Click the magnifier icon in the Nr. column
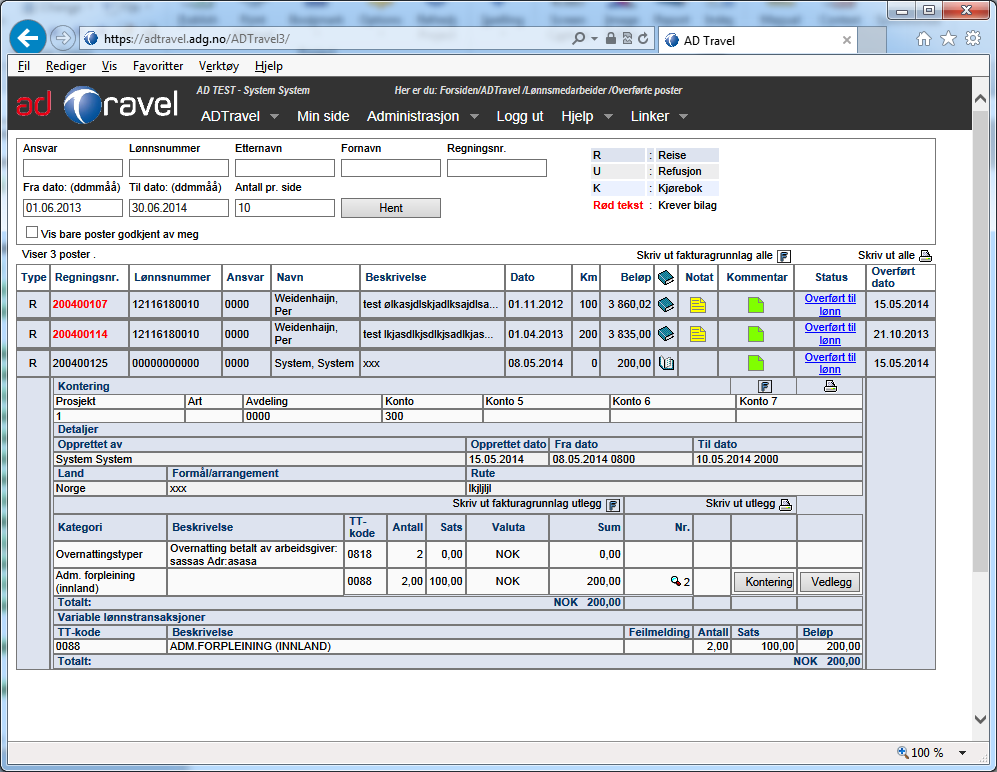 tap(677, 581)
